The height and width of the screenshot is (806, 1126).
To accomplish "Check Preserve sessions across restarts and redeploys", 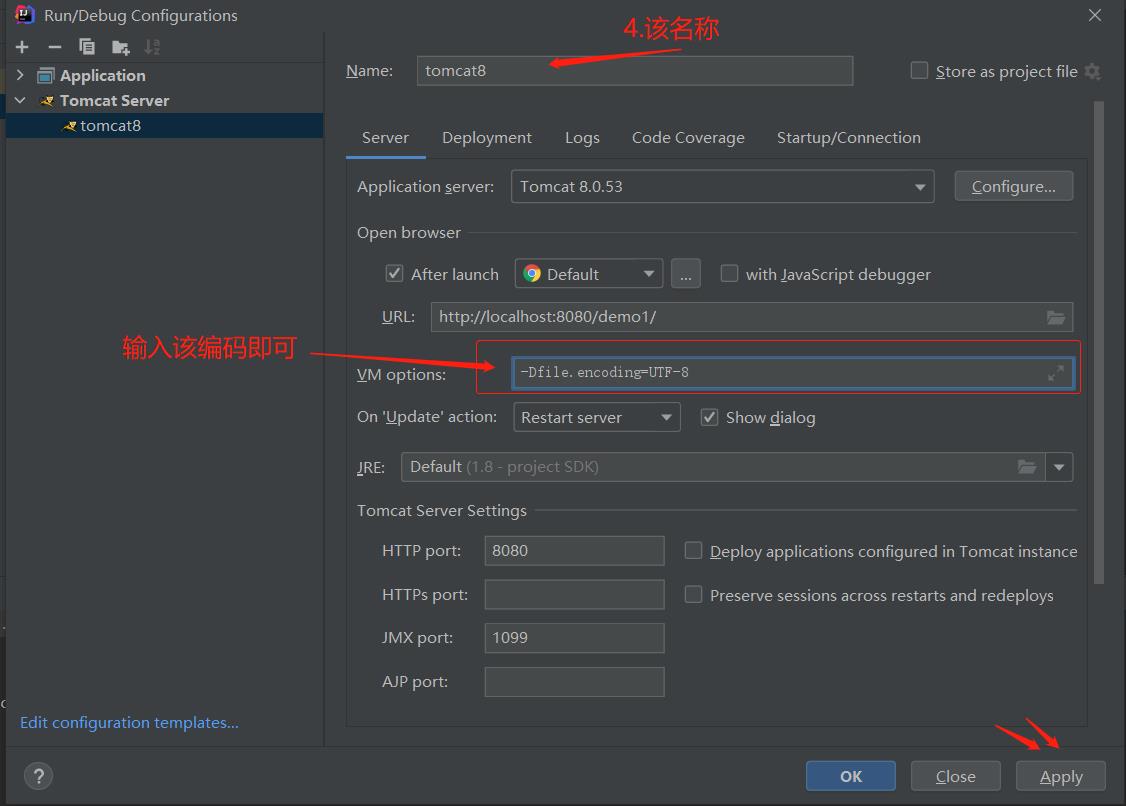I will point(693,594).
